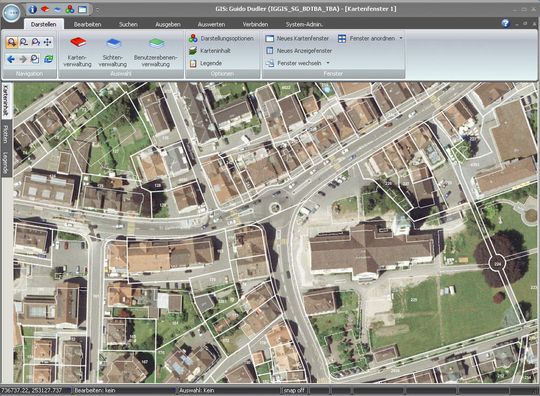
Task: Click the roundabout in the aerial map
Action: [x=275, y=207]
